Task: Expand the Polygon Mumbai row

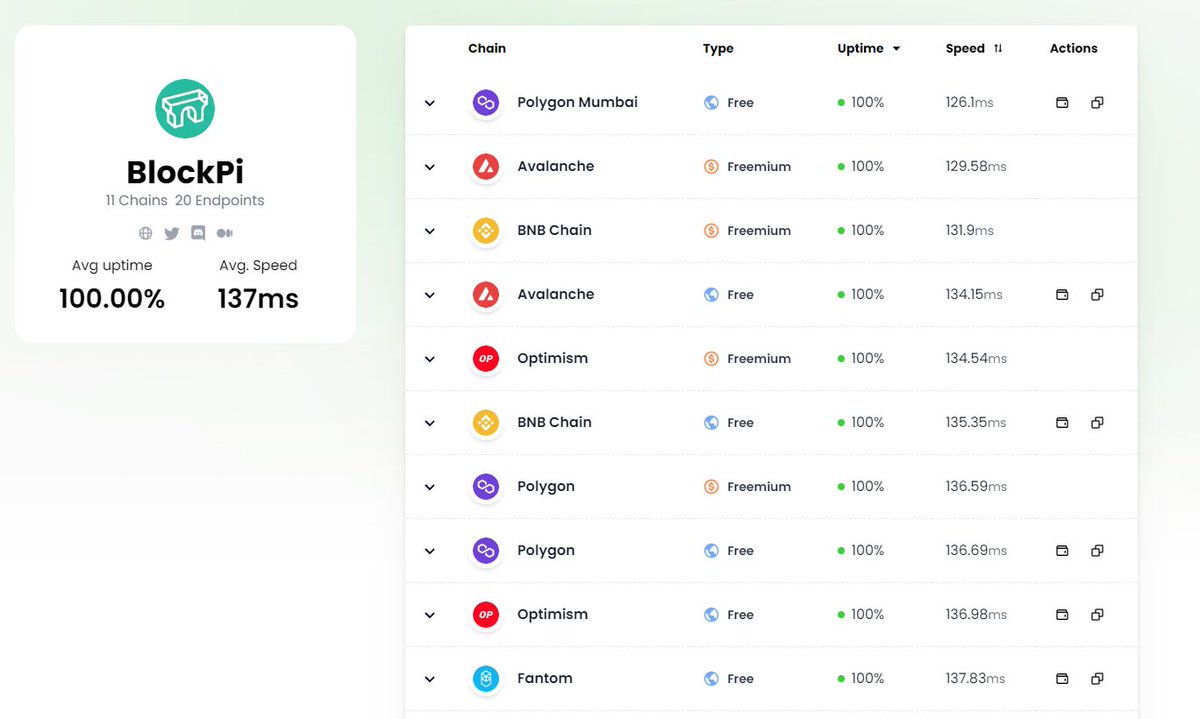Action: pos(430,103)
